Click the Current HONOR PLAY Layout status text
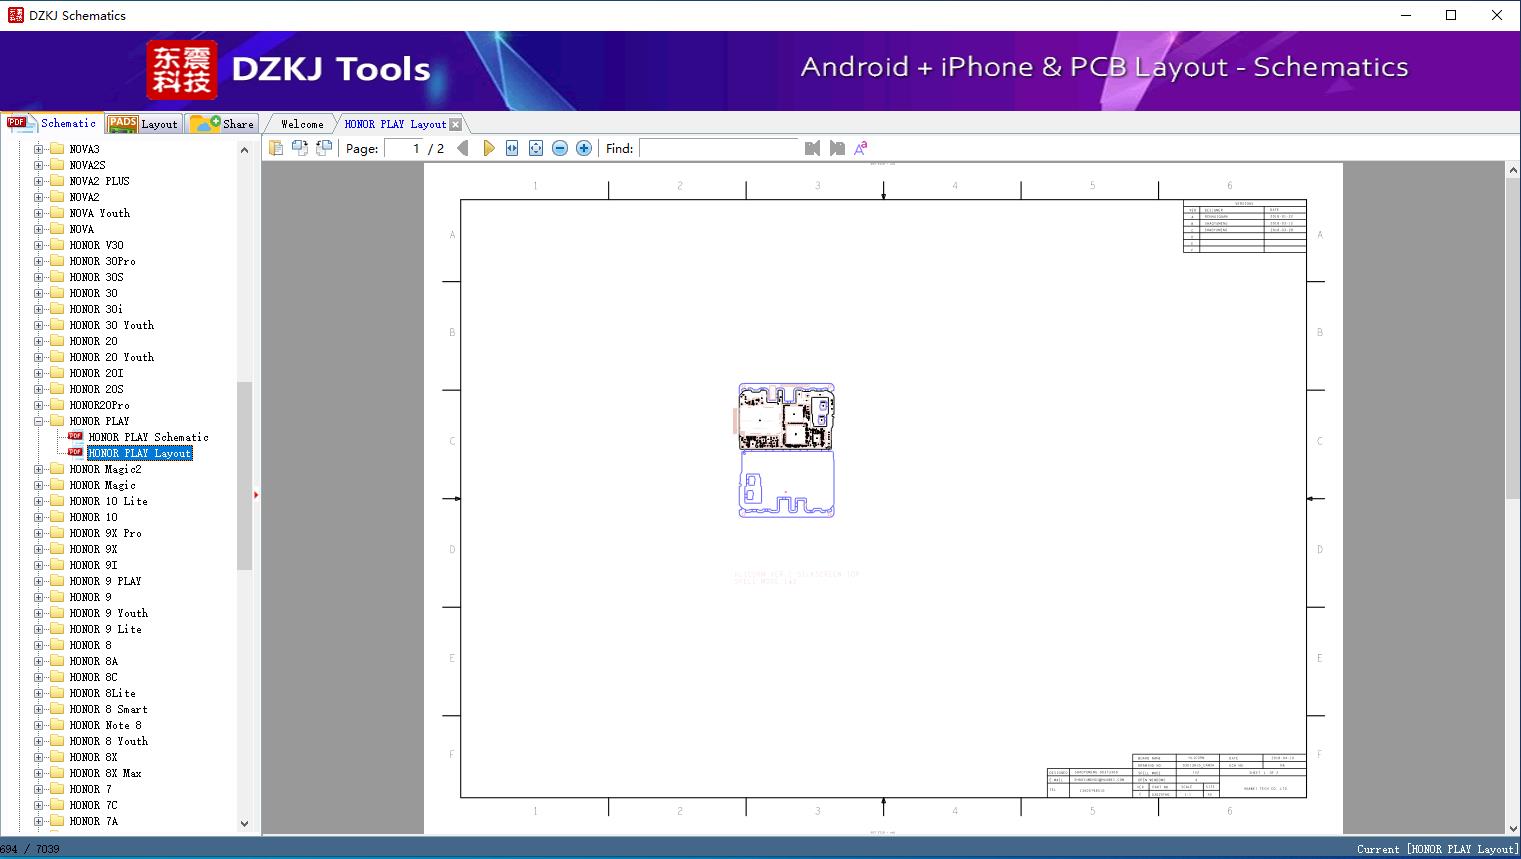This screenshot has height=859, width=1521. tap(1437, 849)
